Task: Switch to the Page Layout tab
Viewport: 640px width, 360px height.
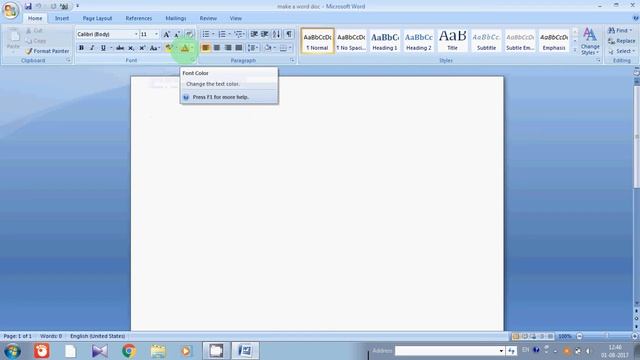Action: tap(97, 18)
